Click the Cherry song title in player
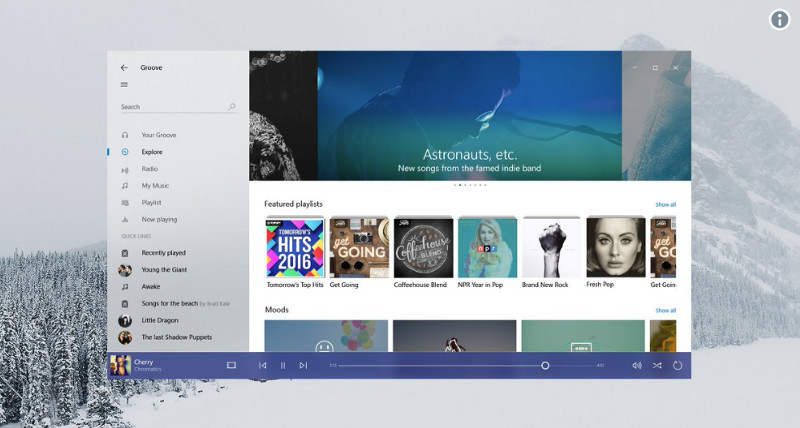 143,362
